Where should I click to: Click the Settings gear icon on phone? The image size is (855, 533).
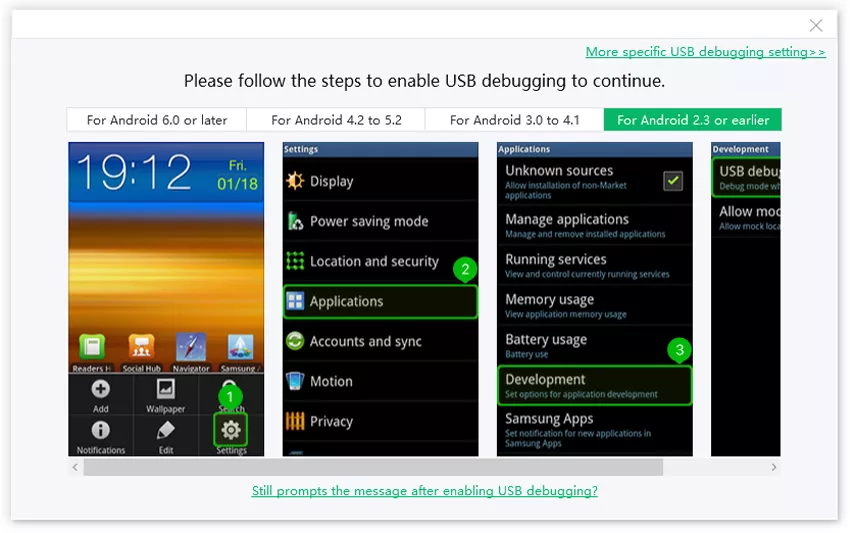tap(231, 430)
